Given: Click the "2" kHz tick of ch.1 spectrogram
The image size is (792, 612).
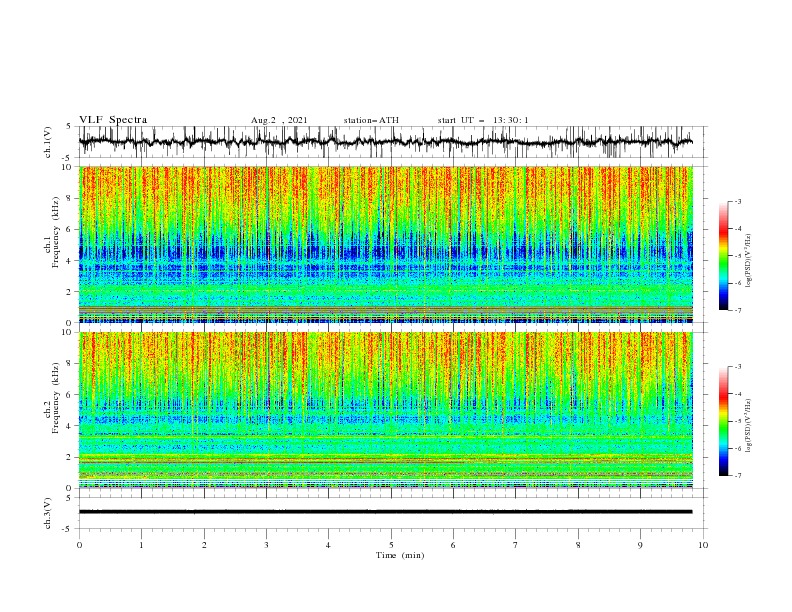Looking at the screenshot, I should (x=70, y=292).
